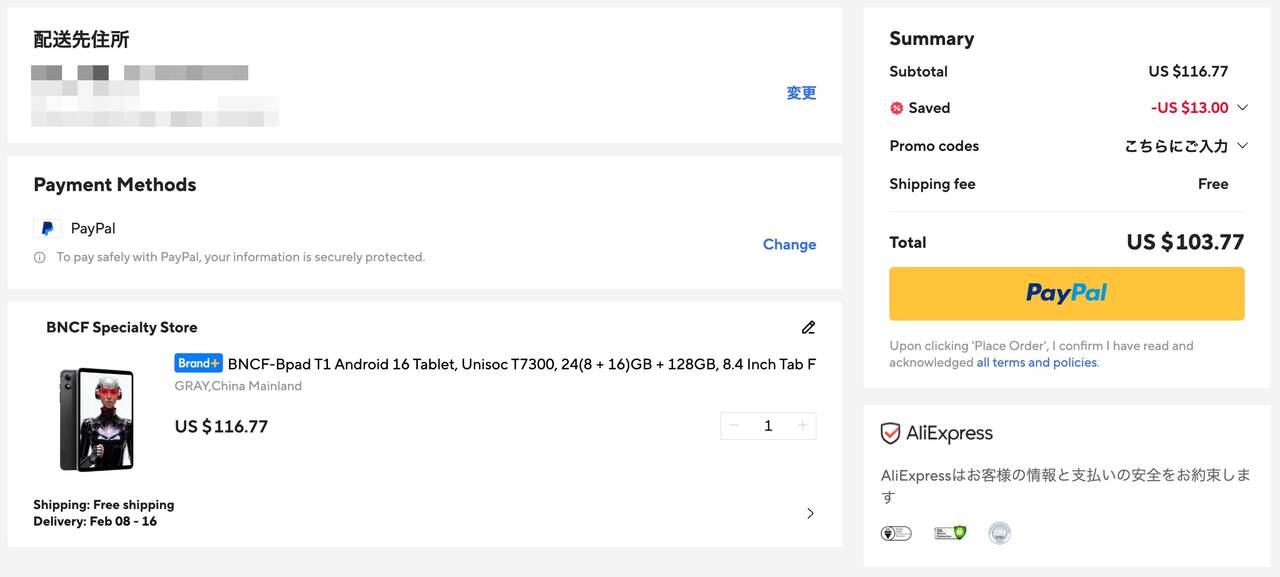Click the info icon beside PayPal safety note
This screenshot has height=577, width=1280.
click(x=40, y=258)
